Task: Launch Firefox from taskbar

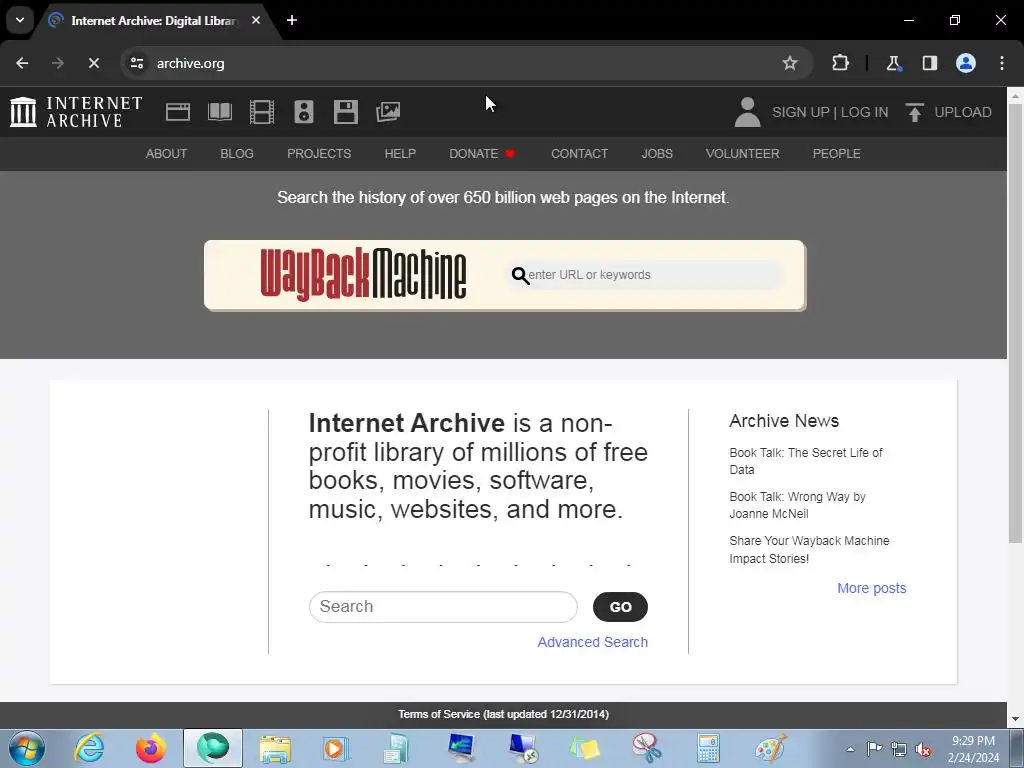Action: pyautogui.click(x=151, y=748)
